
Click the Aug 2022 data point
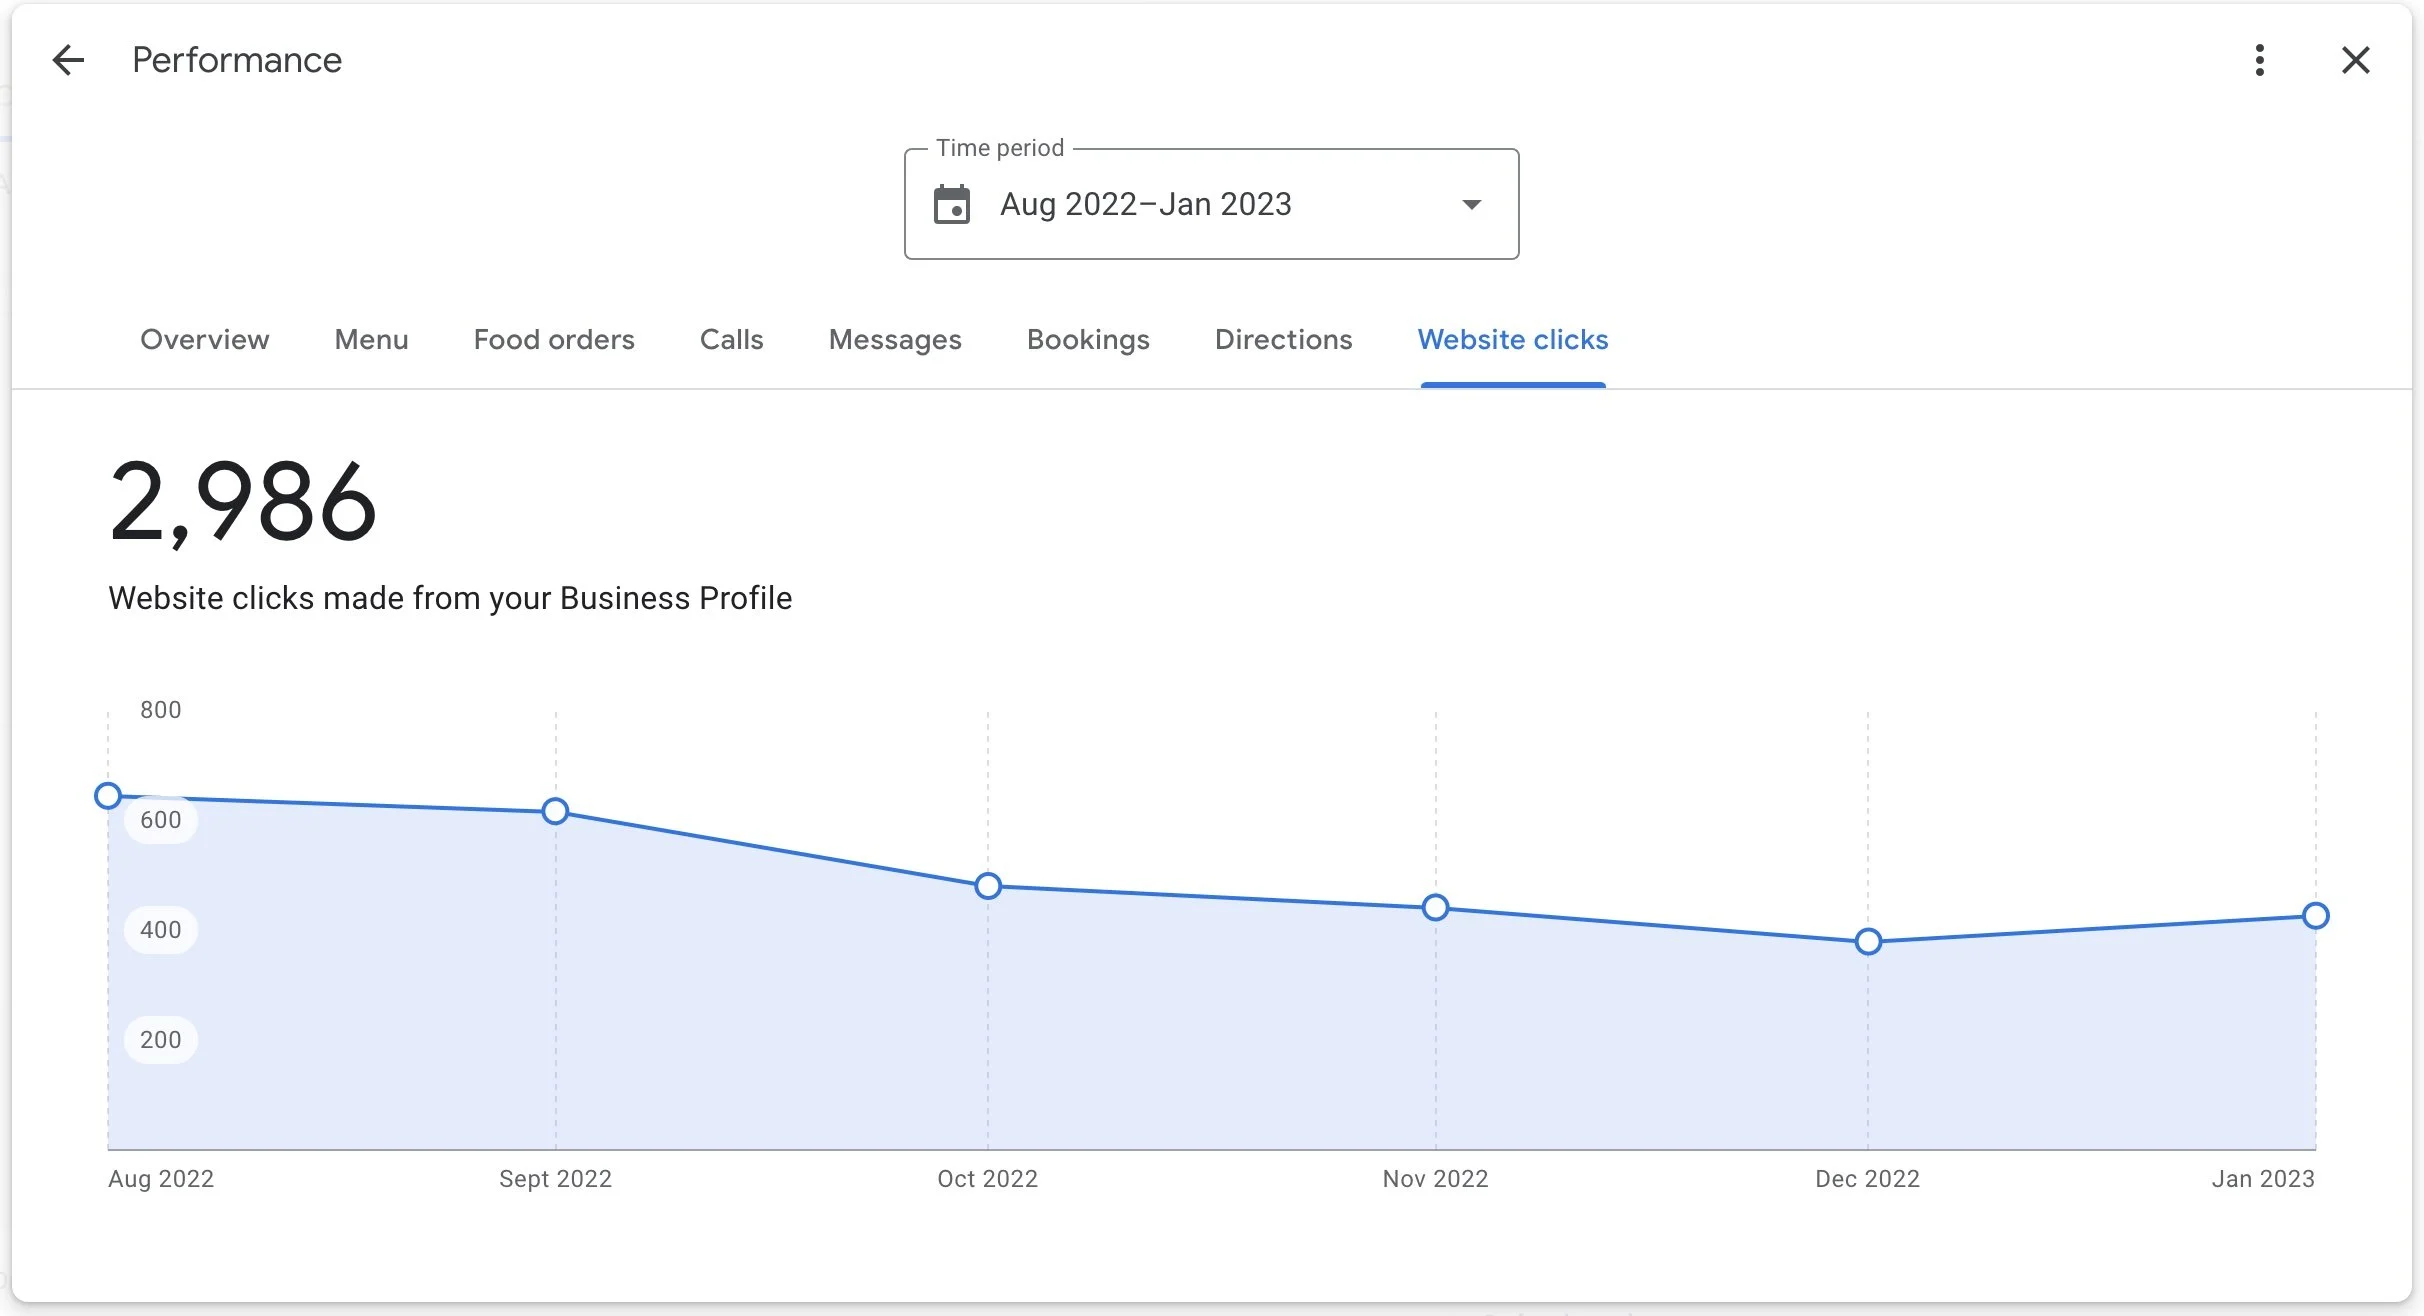pos(108,796)
